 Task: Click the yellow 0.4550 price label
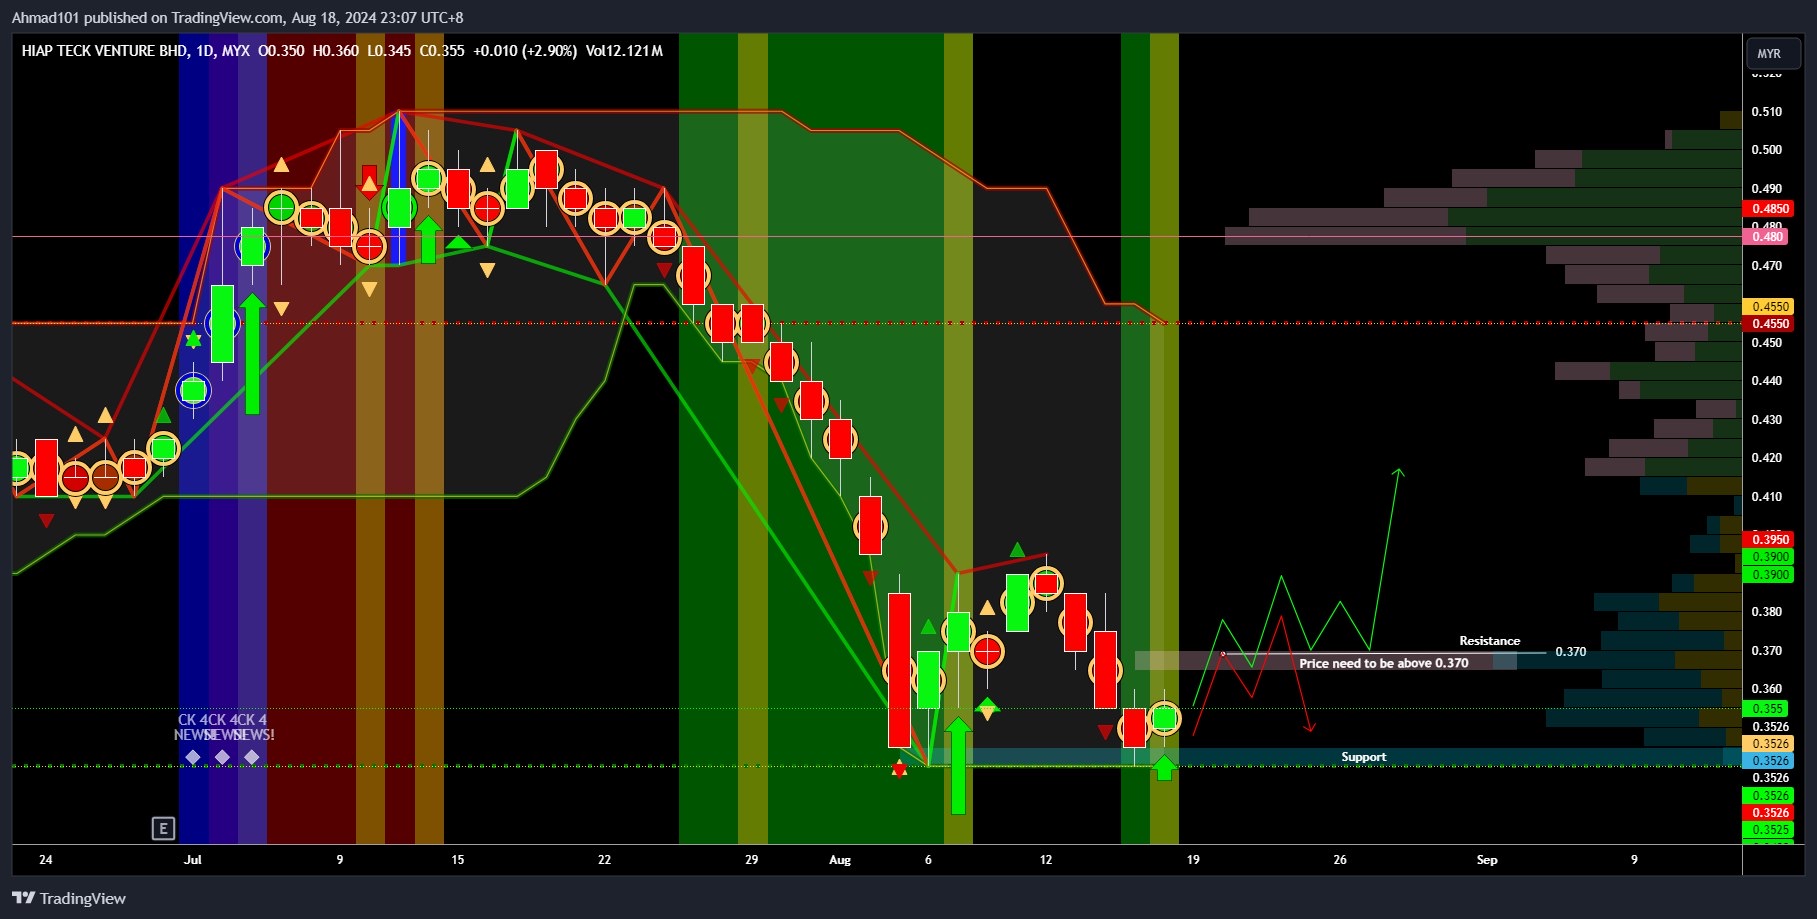(x=1769, y=307)
